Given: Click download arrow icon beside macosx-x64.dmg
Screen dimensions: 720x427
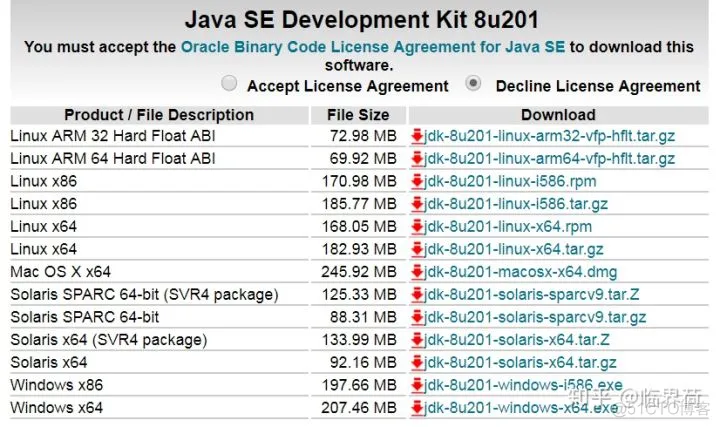Looking at the screenshot, I should point(417,272).
